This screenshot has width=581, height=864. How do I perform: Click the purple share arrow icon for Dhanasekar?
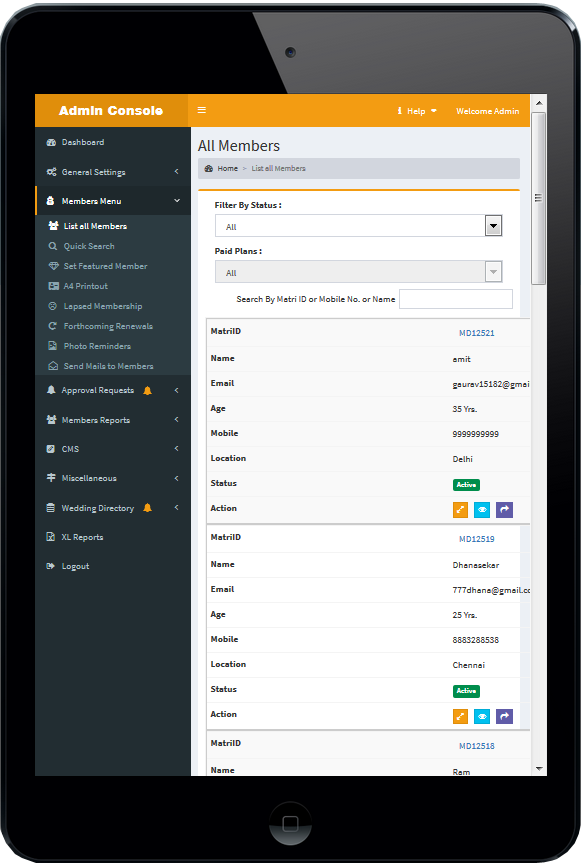[x=504, y=716]
